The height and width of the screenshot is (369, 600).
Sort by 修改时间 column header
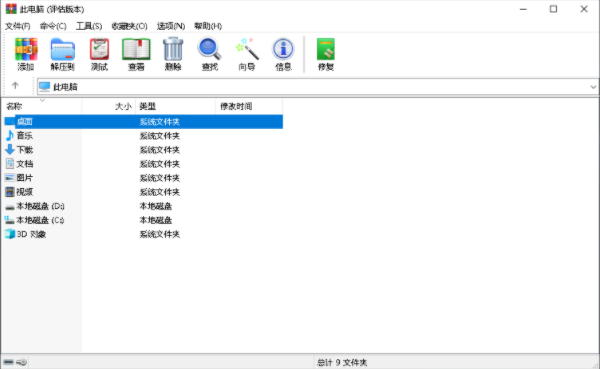249,106
